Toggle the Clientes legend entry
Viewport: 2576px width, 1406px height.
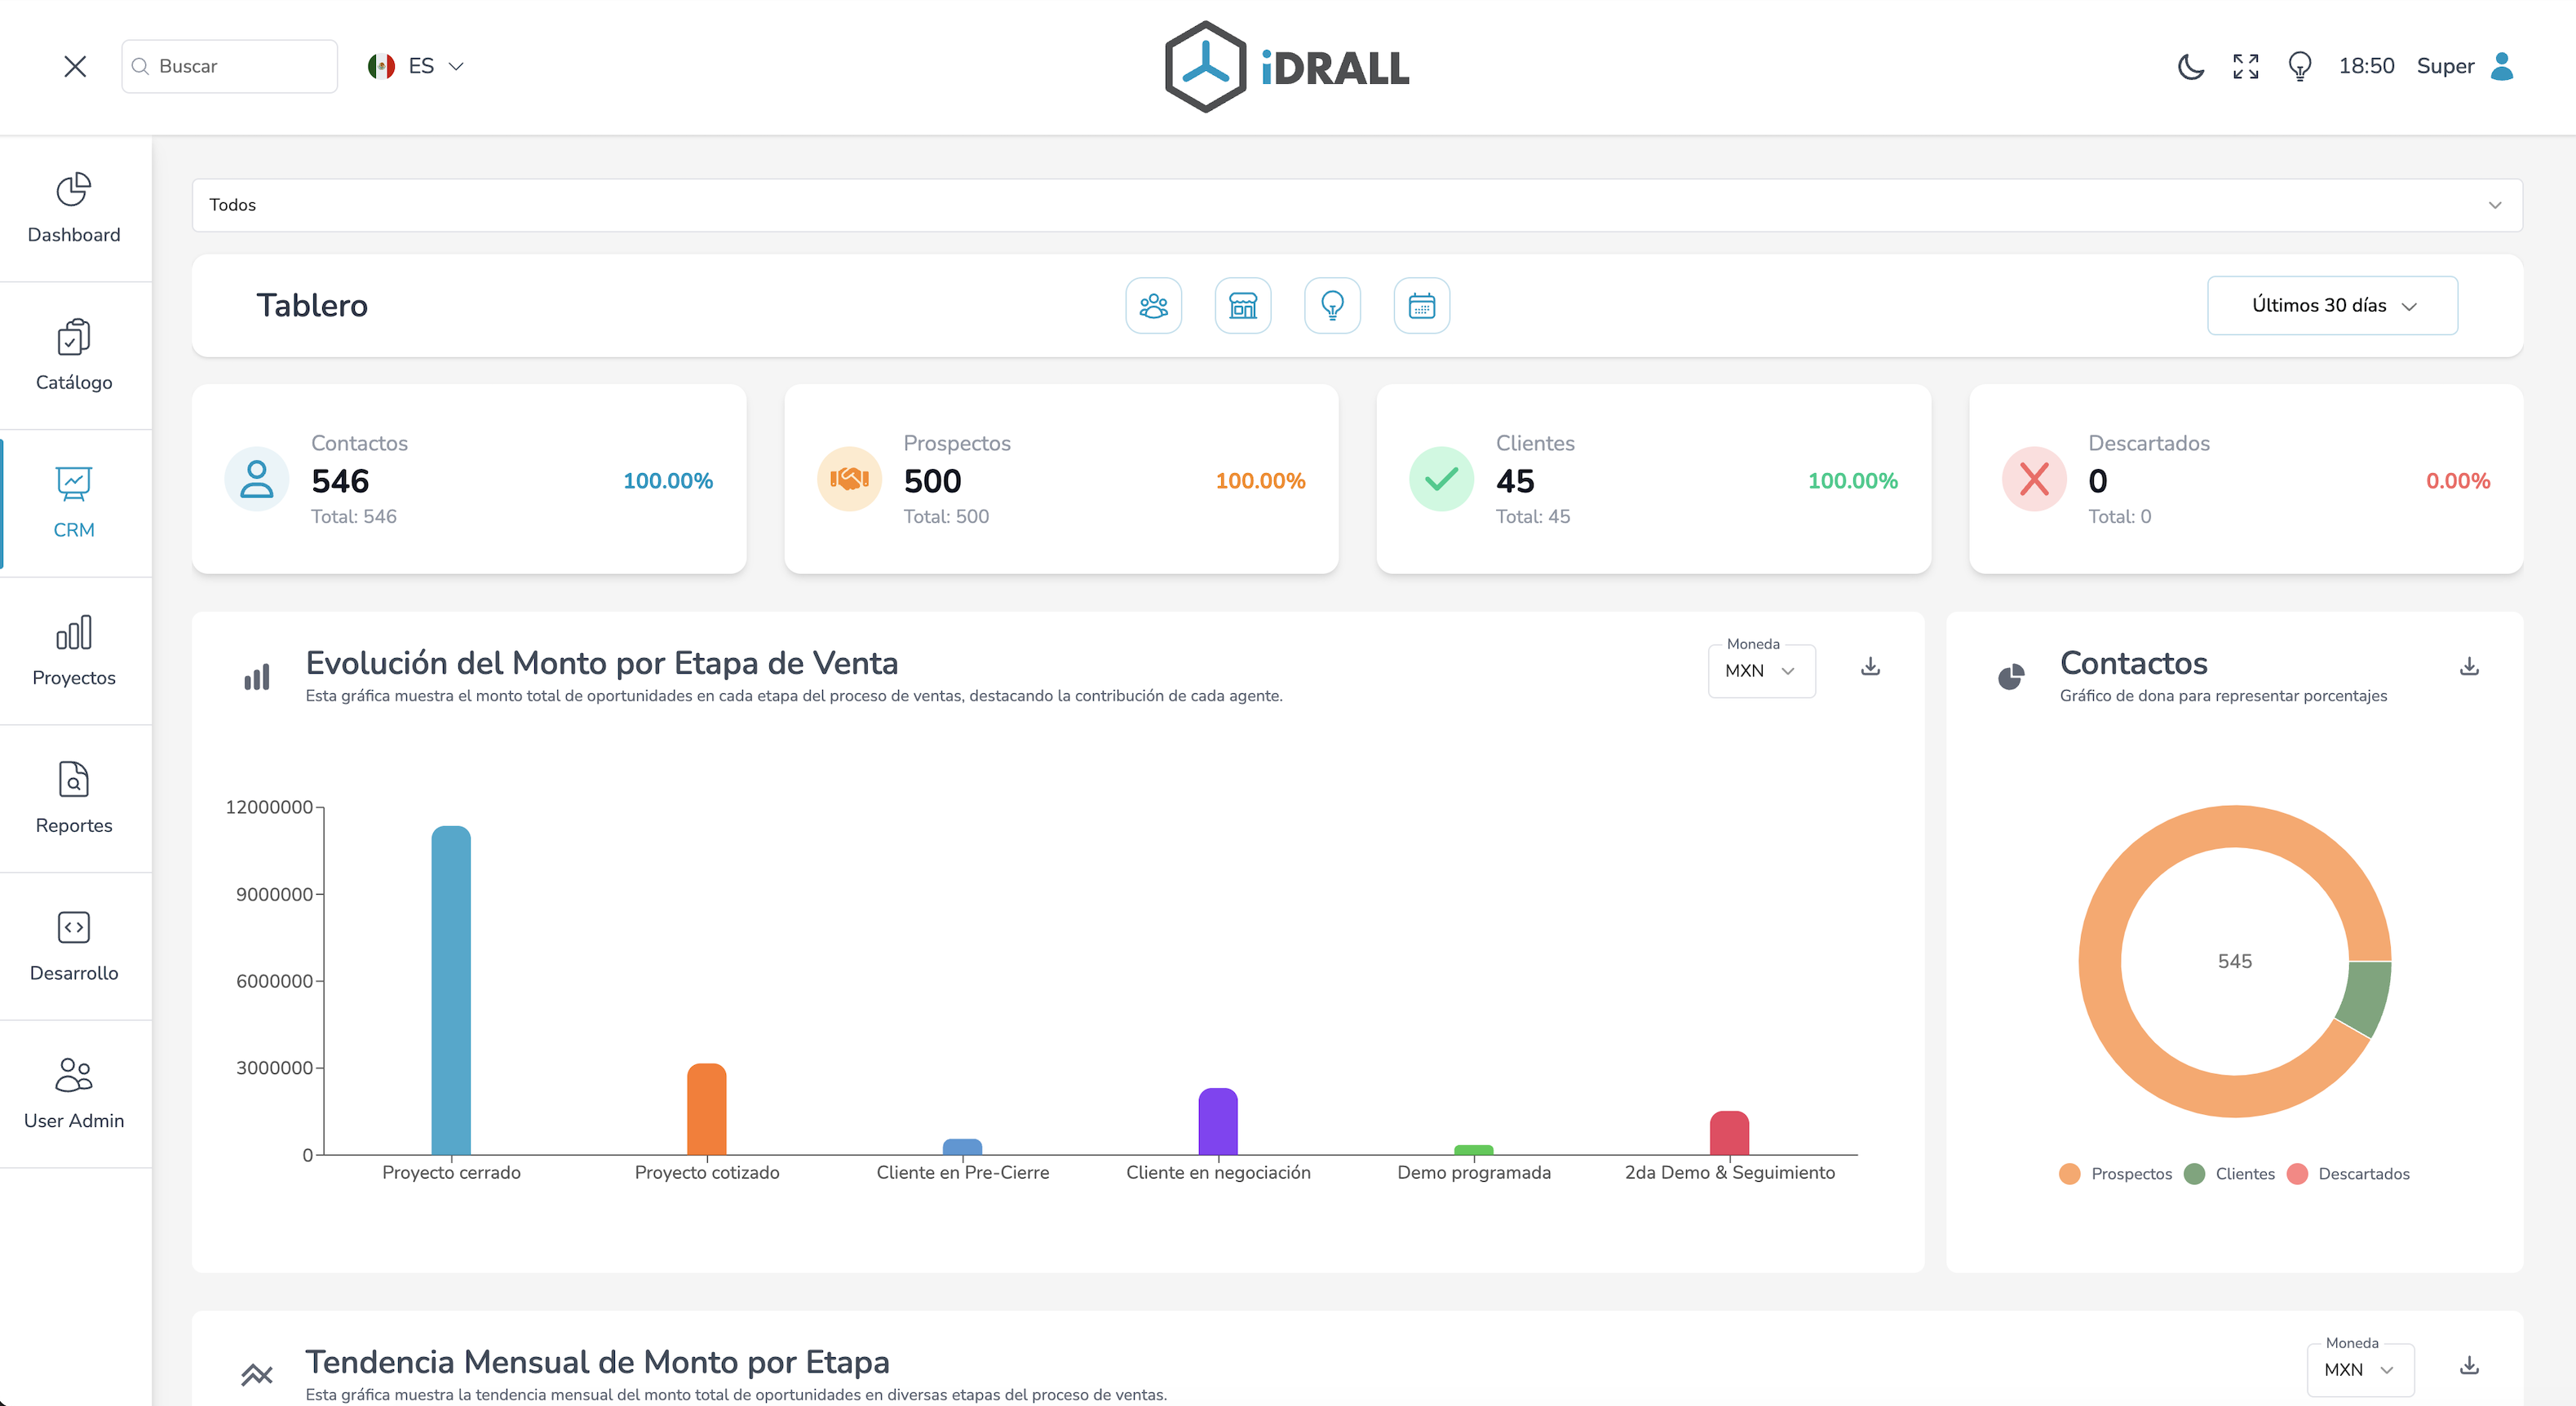coord(2231,1174)
